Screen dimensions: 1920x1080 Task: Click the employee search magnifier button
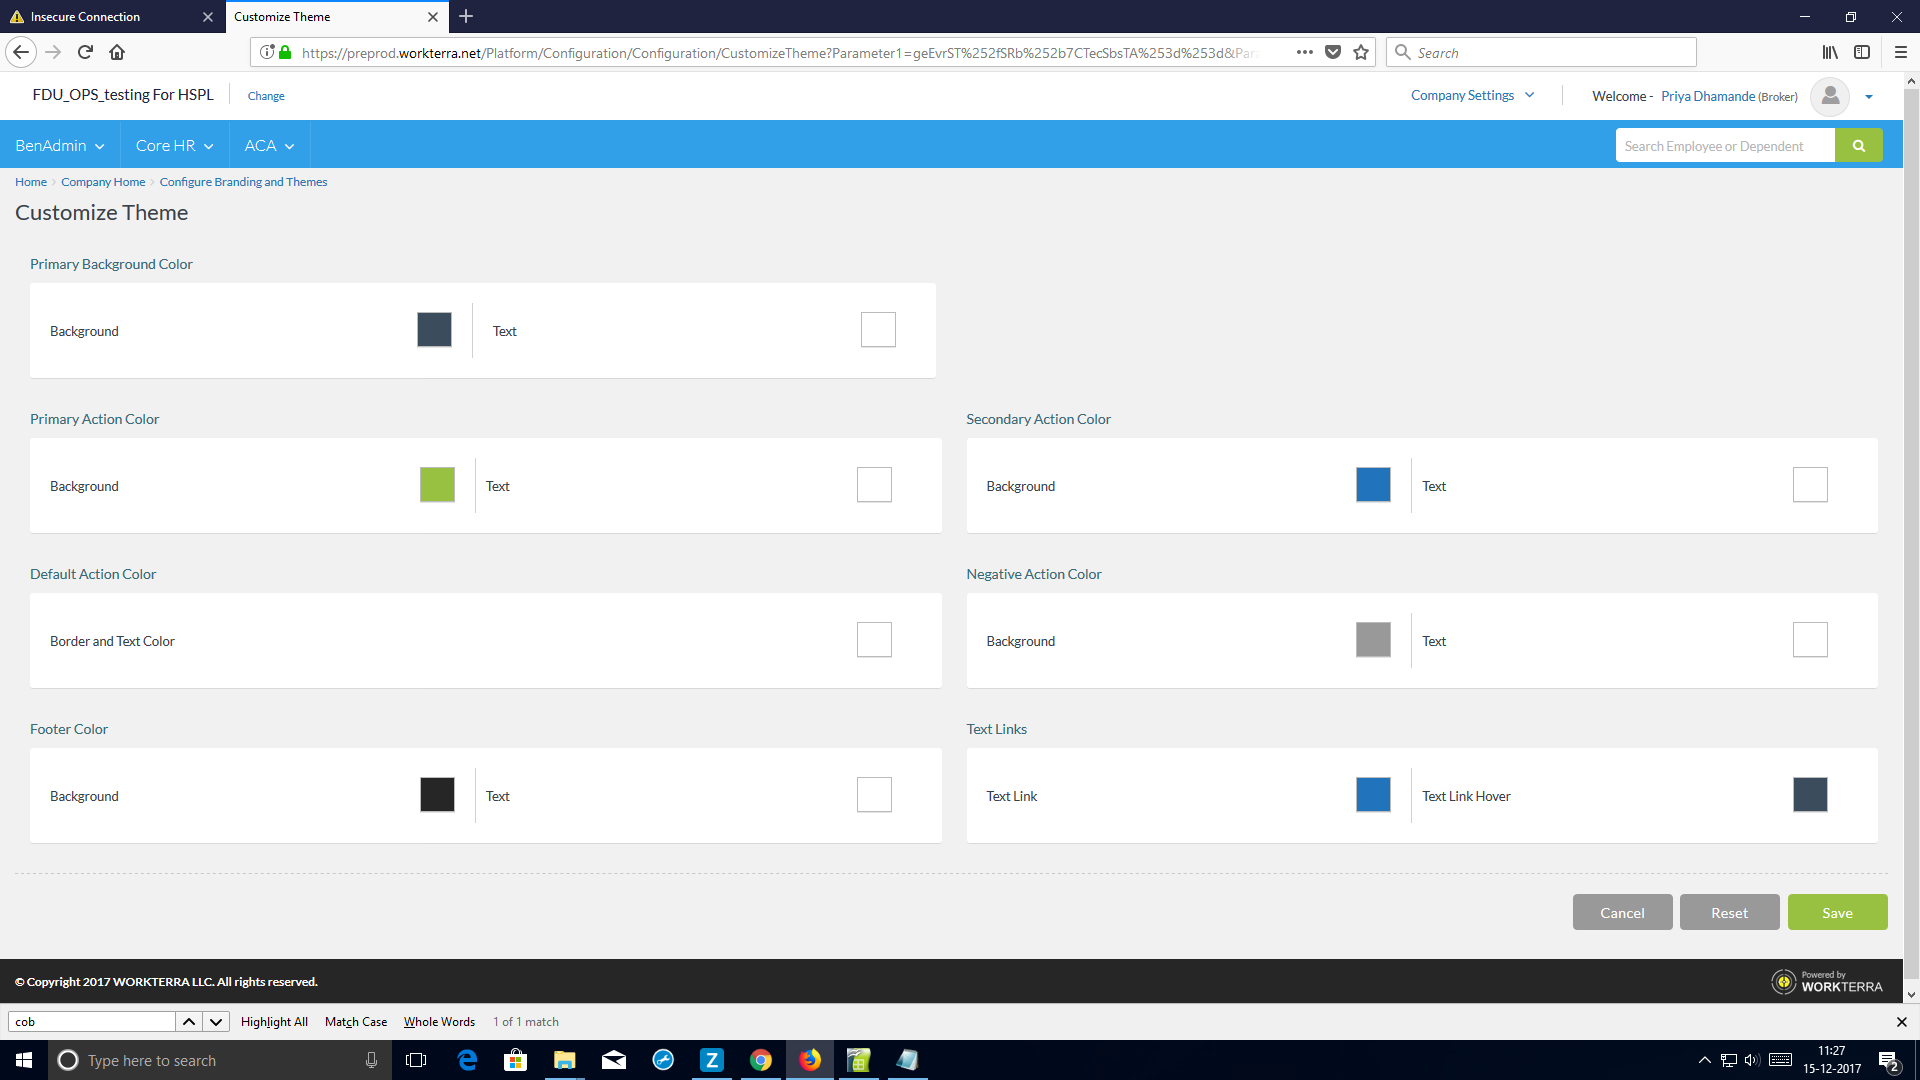(x=1858, y=146)
